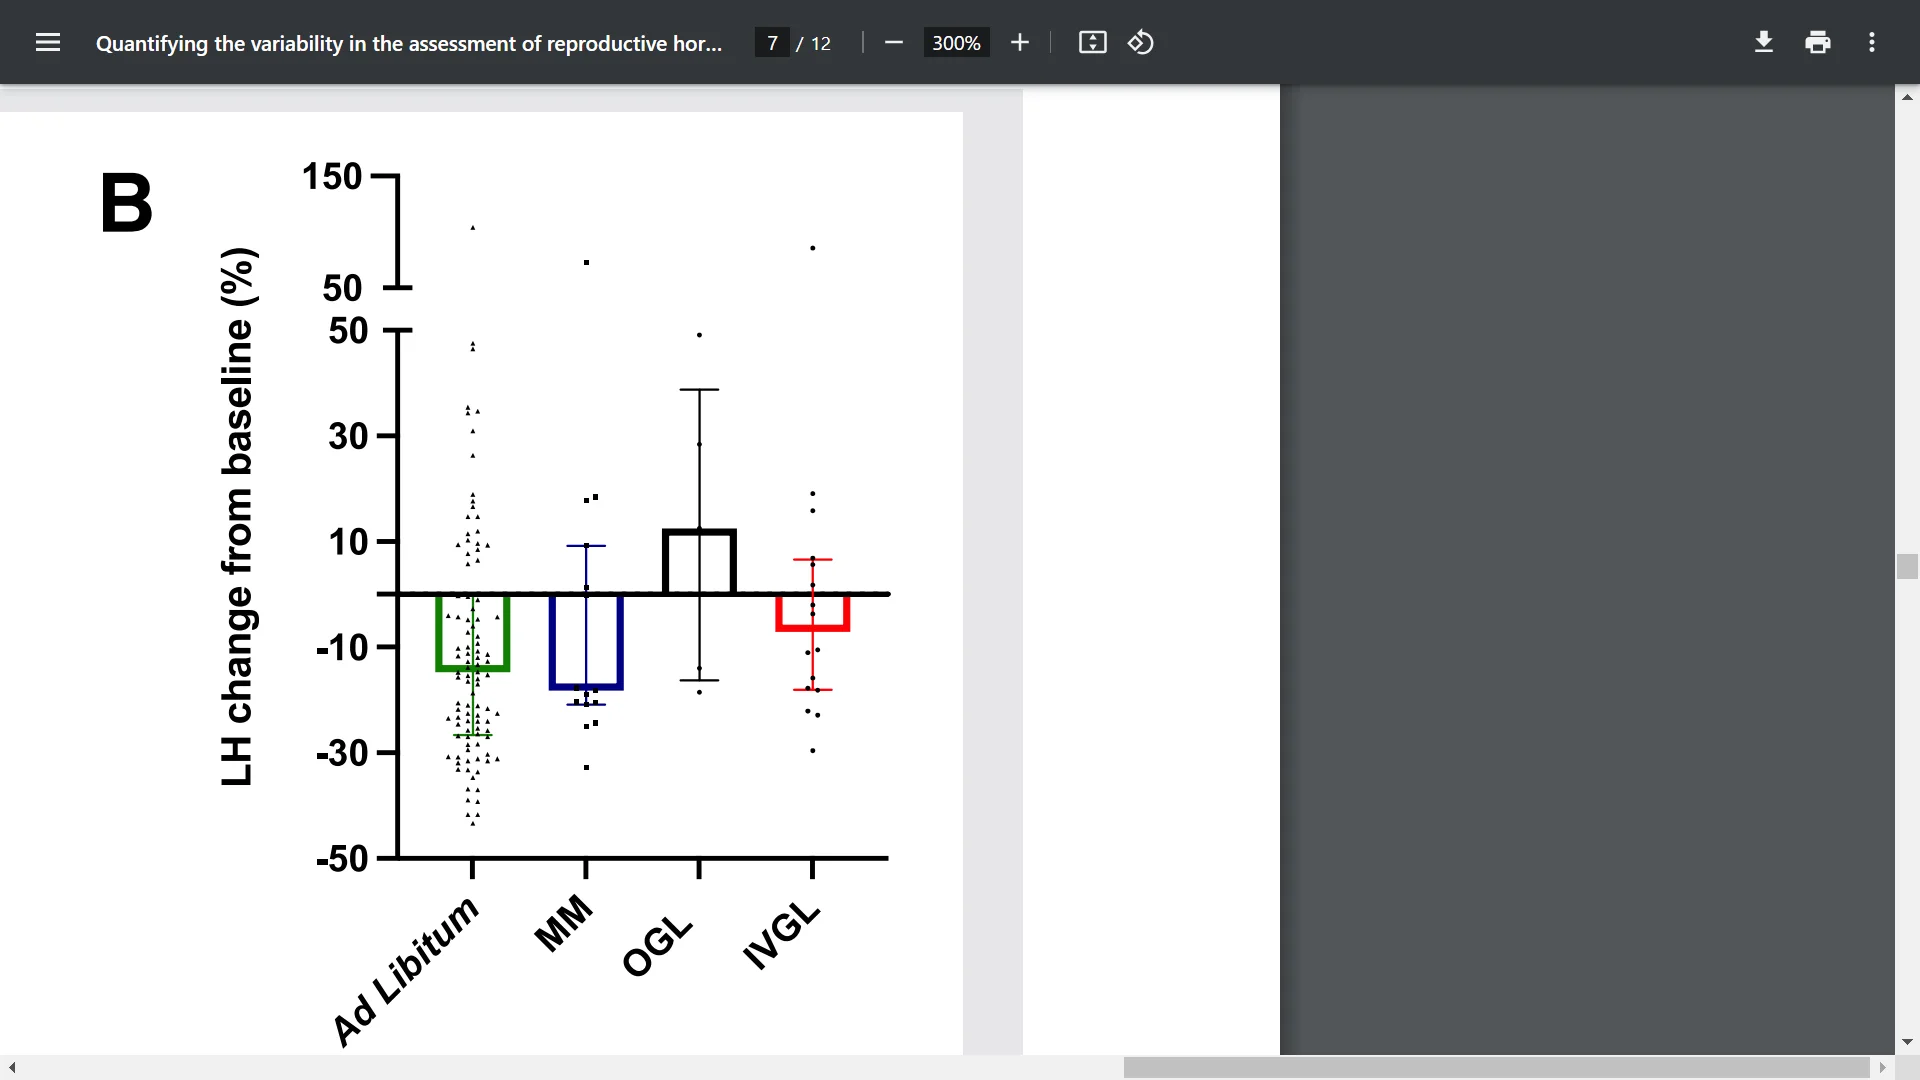Click the document title text in the toolbar
The width and height of the screenshot is (1920, 1080).
408,43
